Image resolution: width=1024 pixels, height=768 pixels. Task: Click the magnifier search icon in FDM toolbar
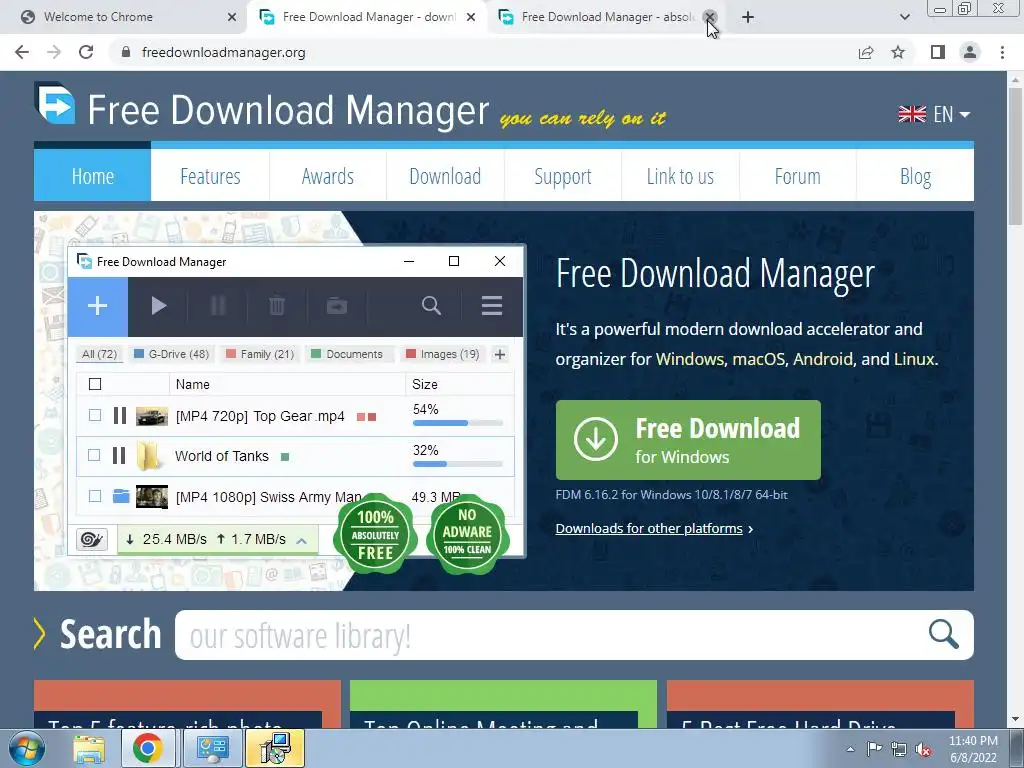tap(431, 306)
